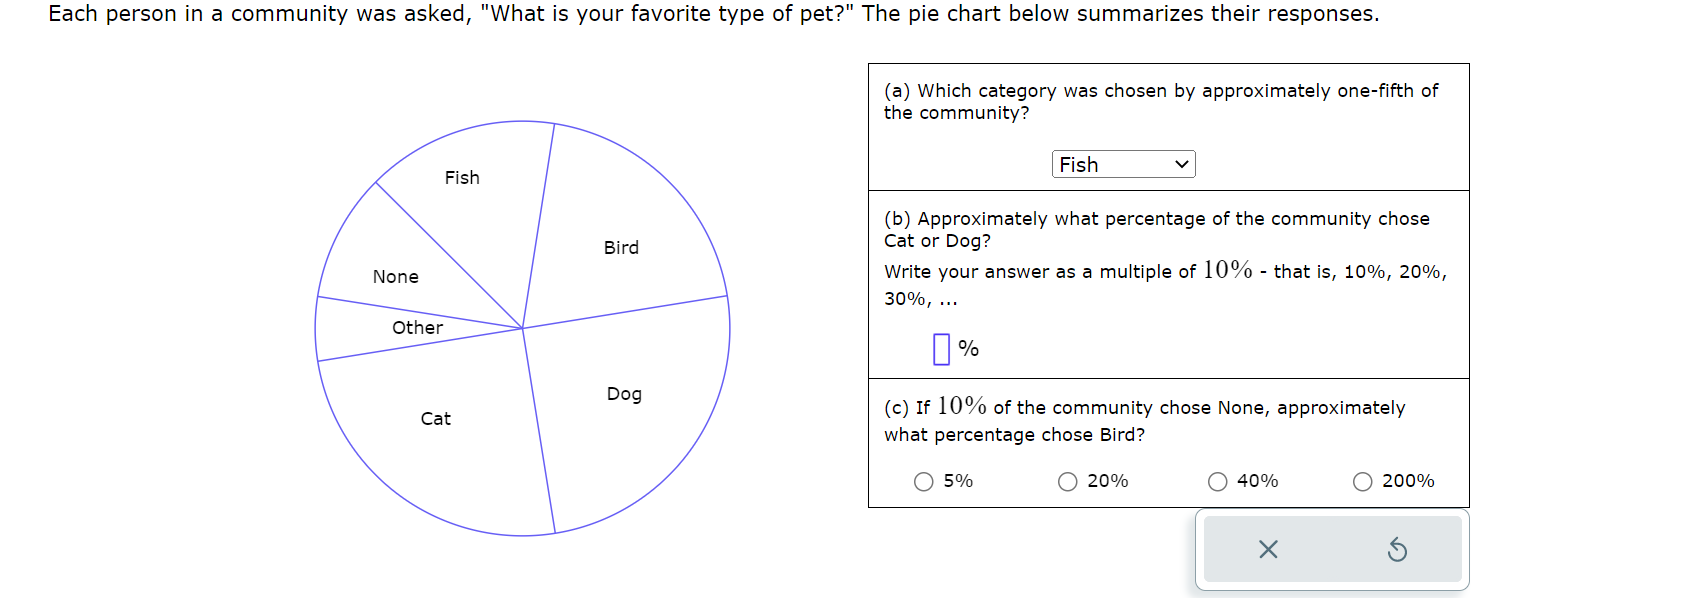Click the pet survey instruction sentence
Image resolution: width=1686 pixels, height=598 pixels.
pos(713,14)
